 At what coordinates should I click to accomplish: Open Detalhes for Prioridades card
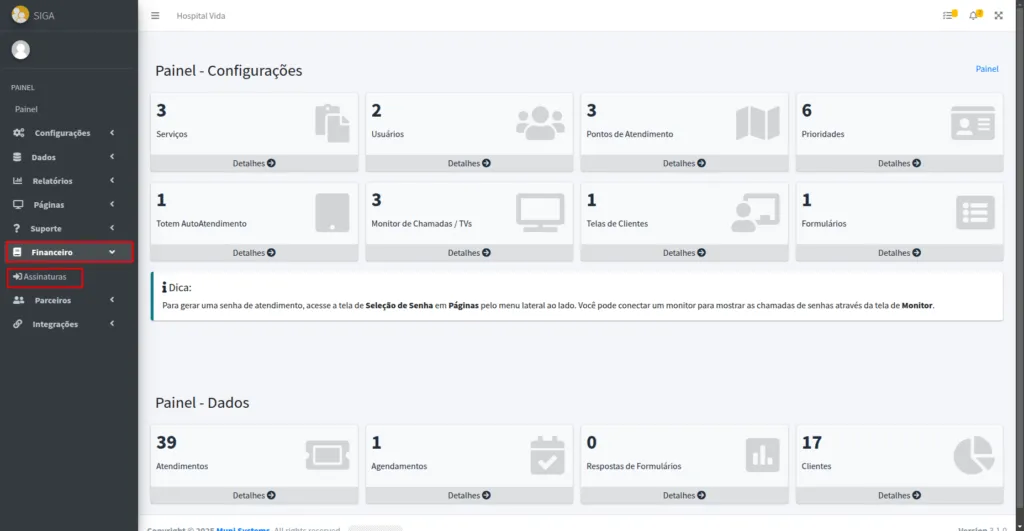899,163
